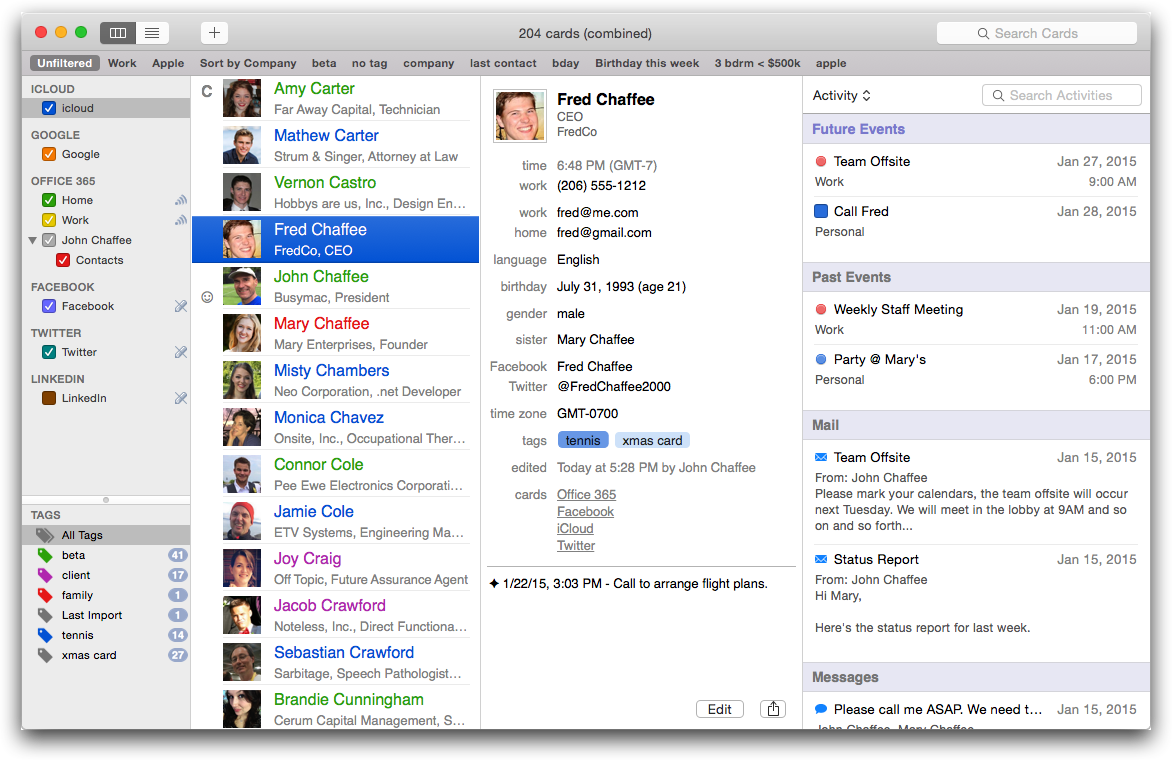
Task: Click the red family tag icon
Action: point(45,596)
